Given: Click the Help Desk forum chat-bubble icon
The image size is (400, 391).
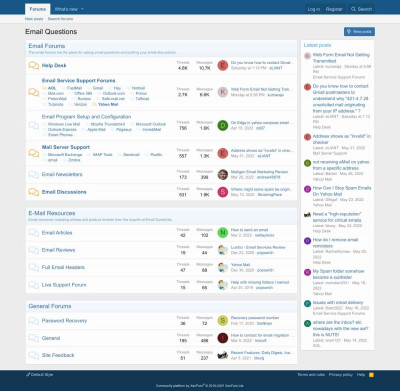Looking at the screenshot, I should click(34, 65).
